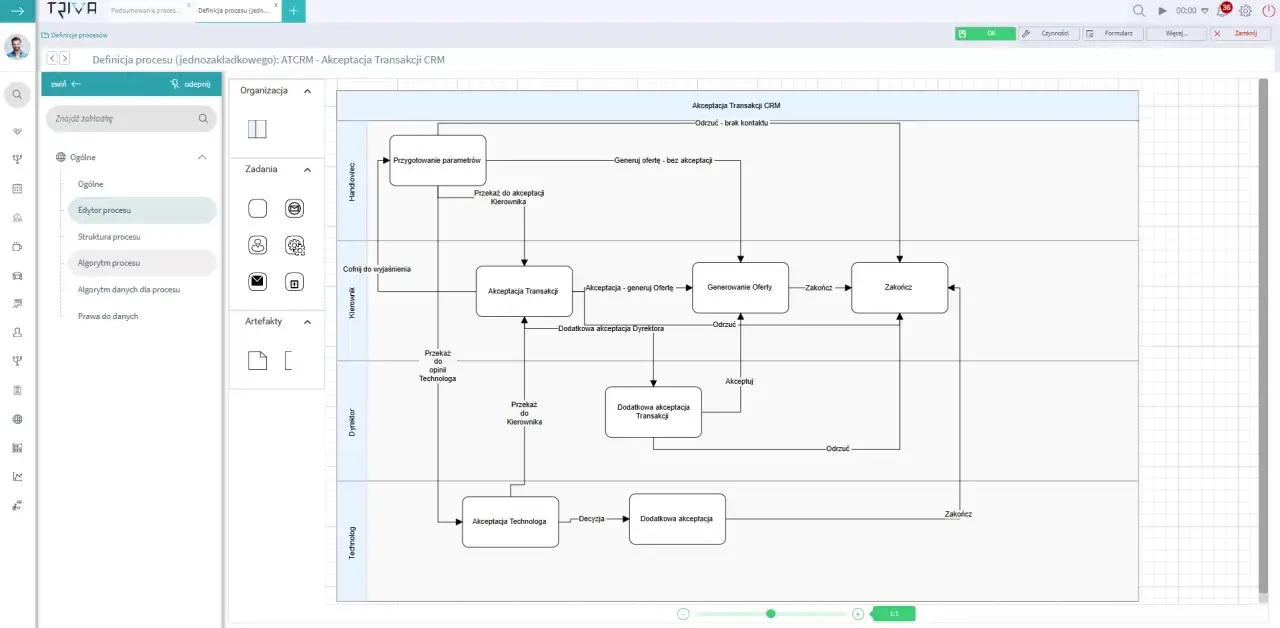Open the Więcej... dropdown button
Screen dimensions: 1280x628
[x=1176, y=33]
